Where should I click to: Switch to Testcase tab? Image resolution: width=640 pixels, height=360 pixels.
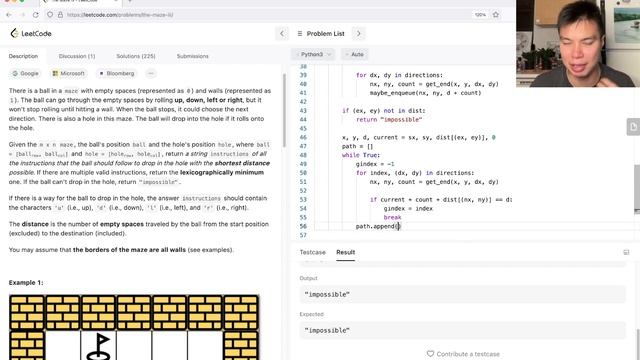[x=313, y=252]
